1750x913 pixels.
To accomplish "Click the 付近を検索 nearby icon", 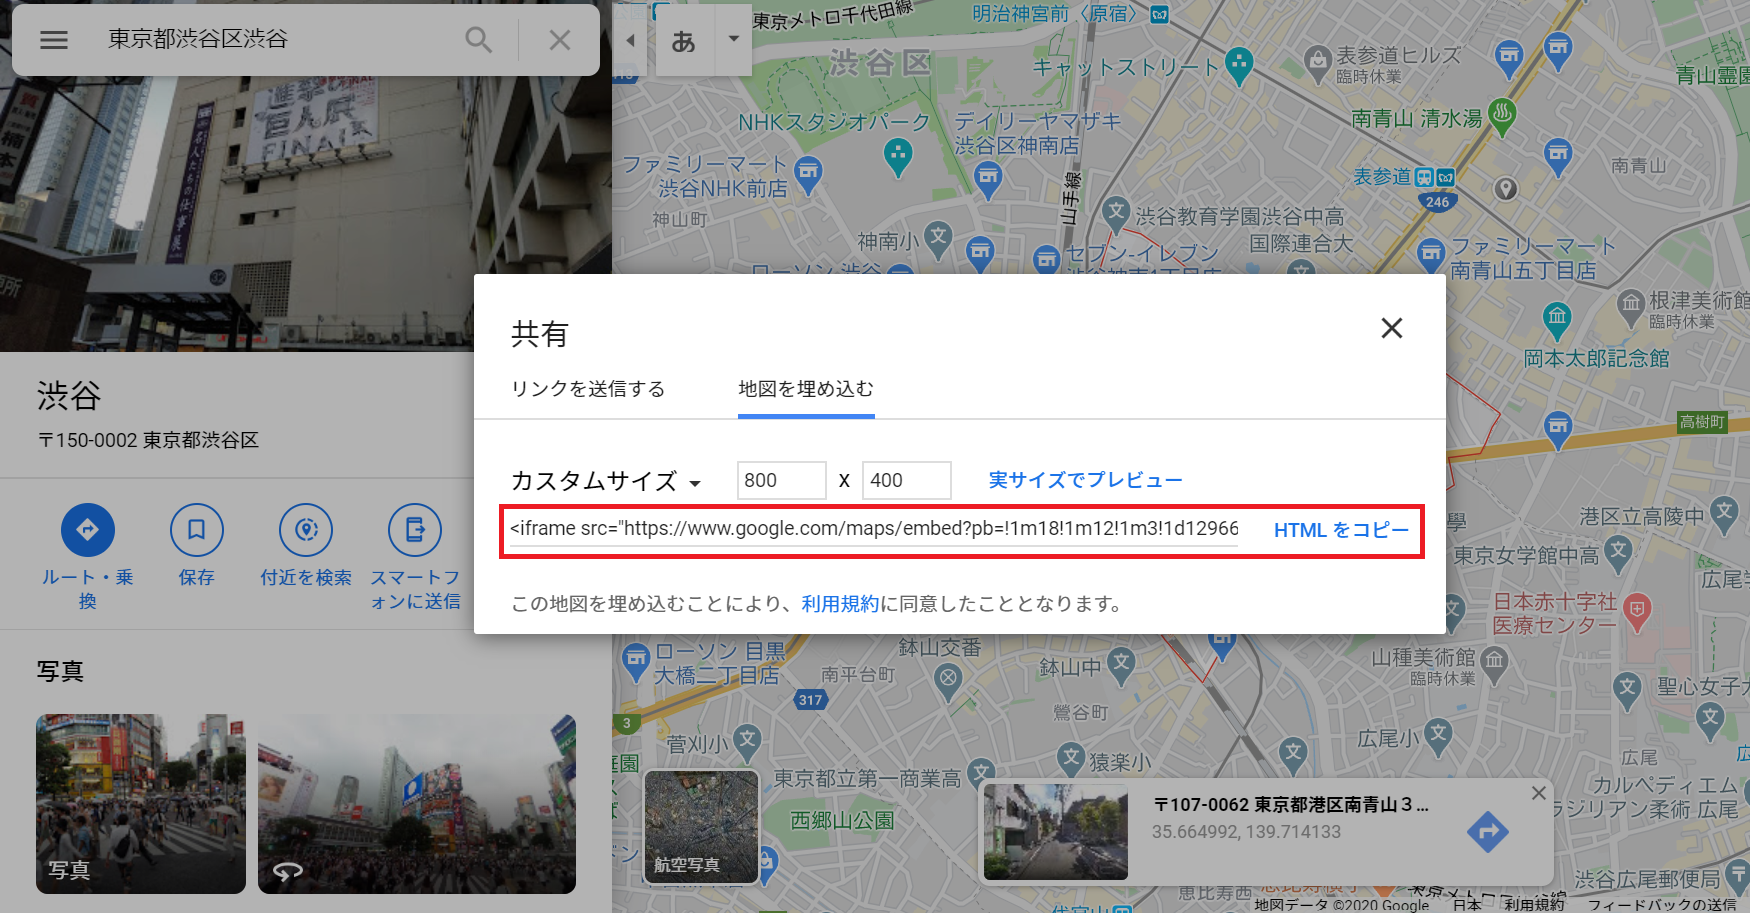I will click(x=306, y=530).
